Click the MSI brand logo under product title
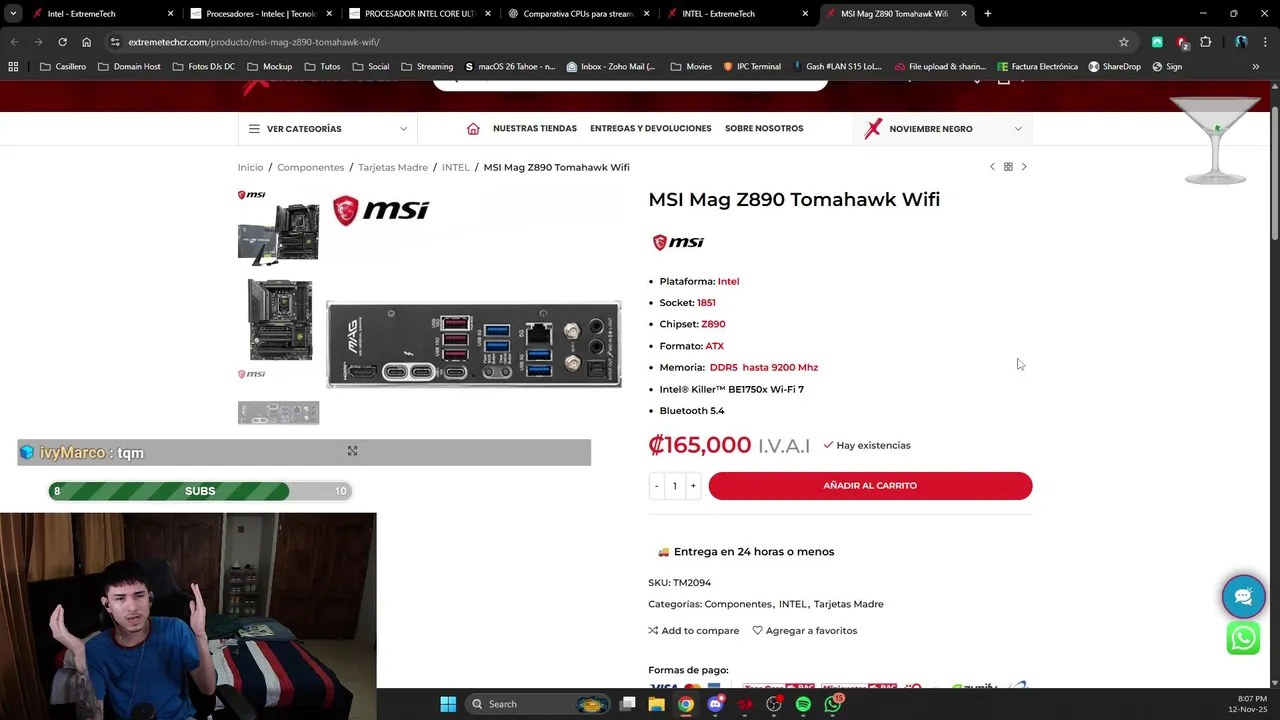This screenshot has height=720, width=1280. click(x=678, y=242)
